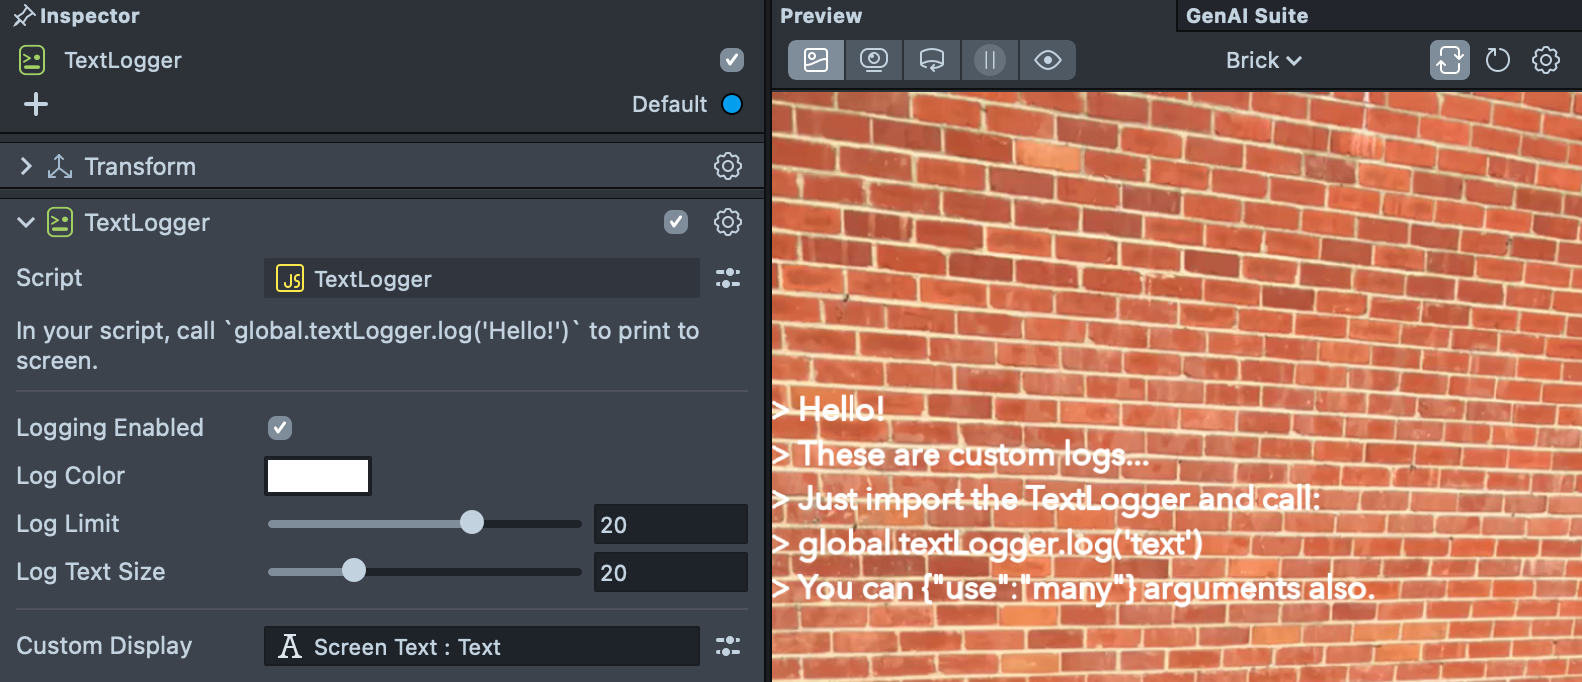Viewport: 1582px width, 682px height.
Task: Switch to the Preview tab
Action: [x=821, y=16]
